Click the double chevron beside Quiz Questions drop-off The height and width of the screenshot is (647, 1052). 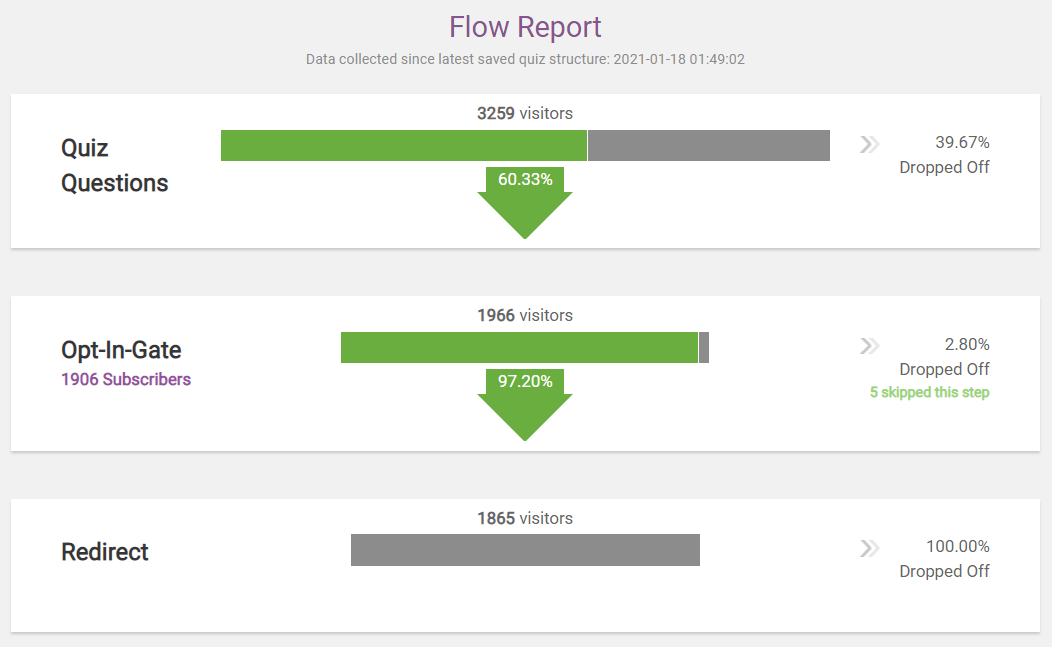point(869,144)
